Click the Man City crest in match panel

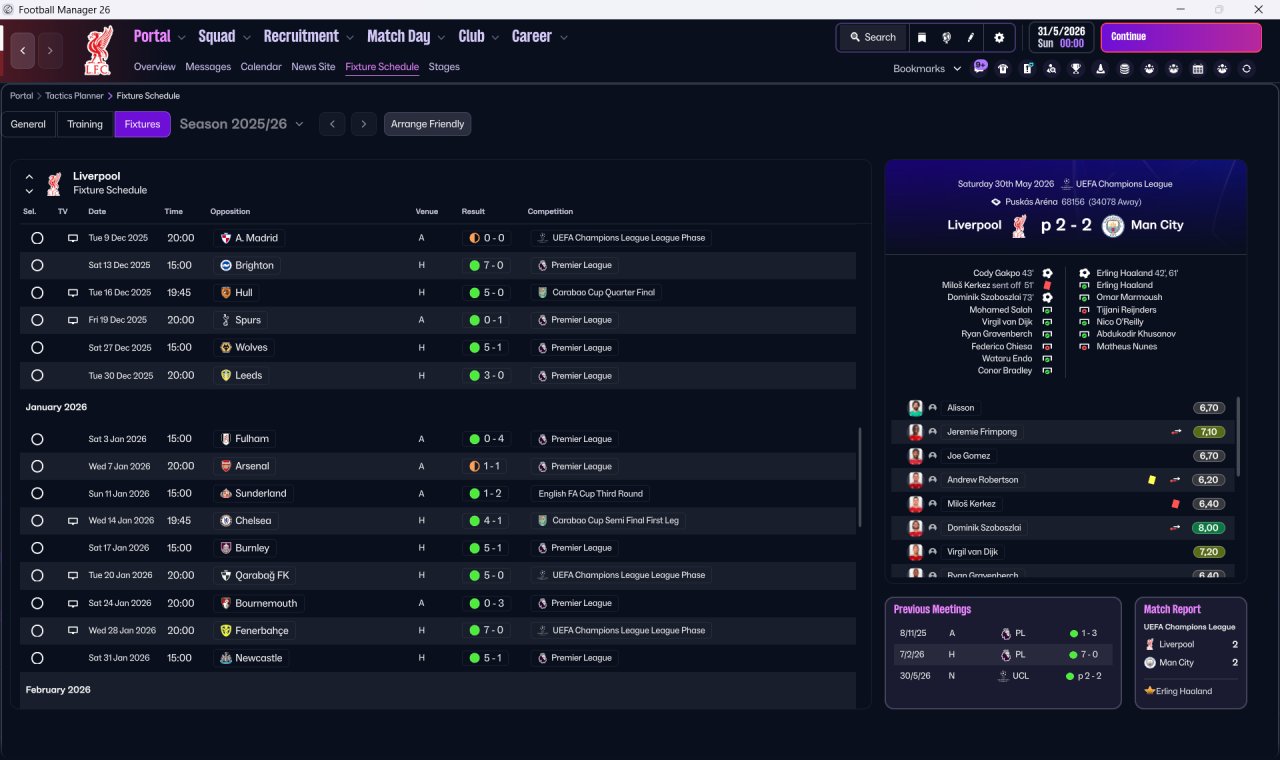click(1112, 226)
